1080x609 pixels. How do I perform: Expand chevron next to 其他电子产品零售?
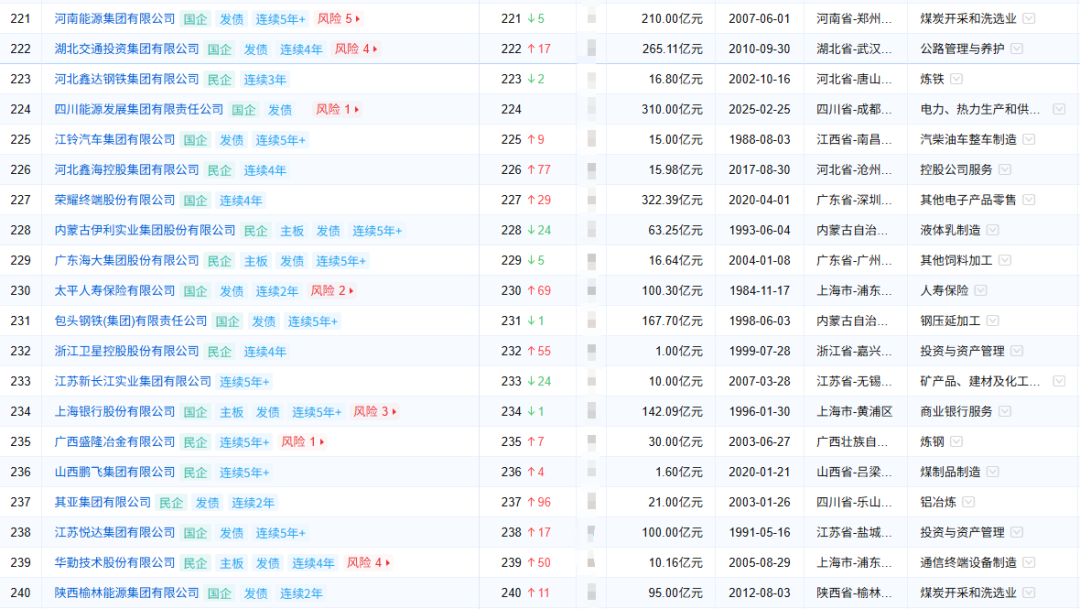click(1029, 200)
